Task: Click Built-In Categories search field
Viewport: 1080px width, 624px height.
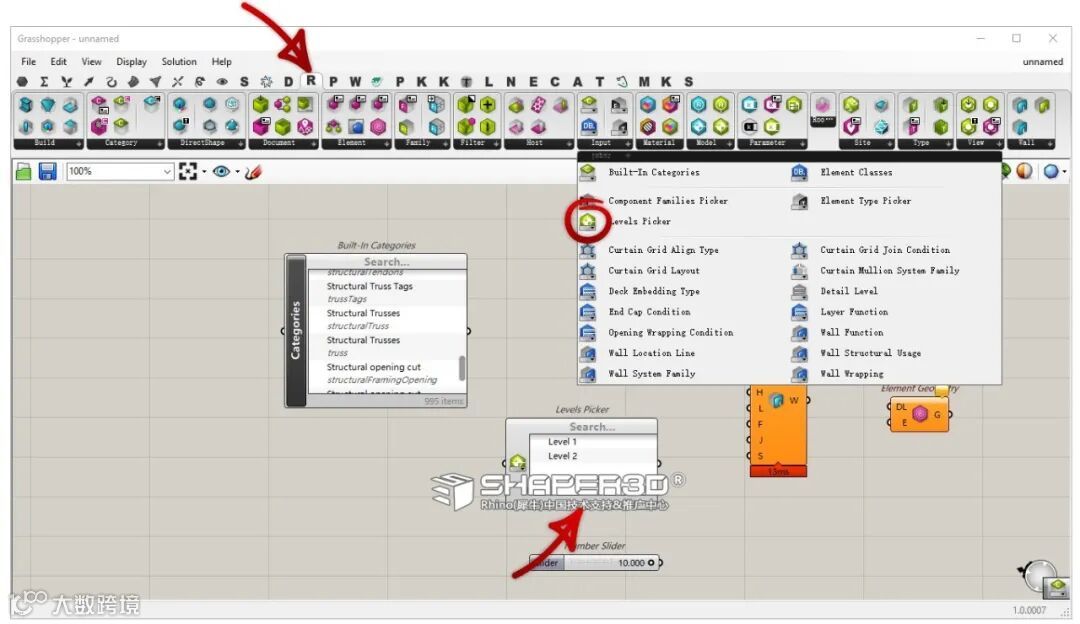Action: point(386,262)
